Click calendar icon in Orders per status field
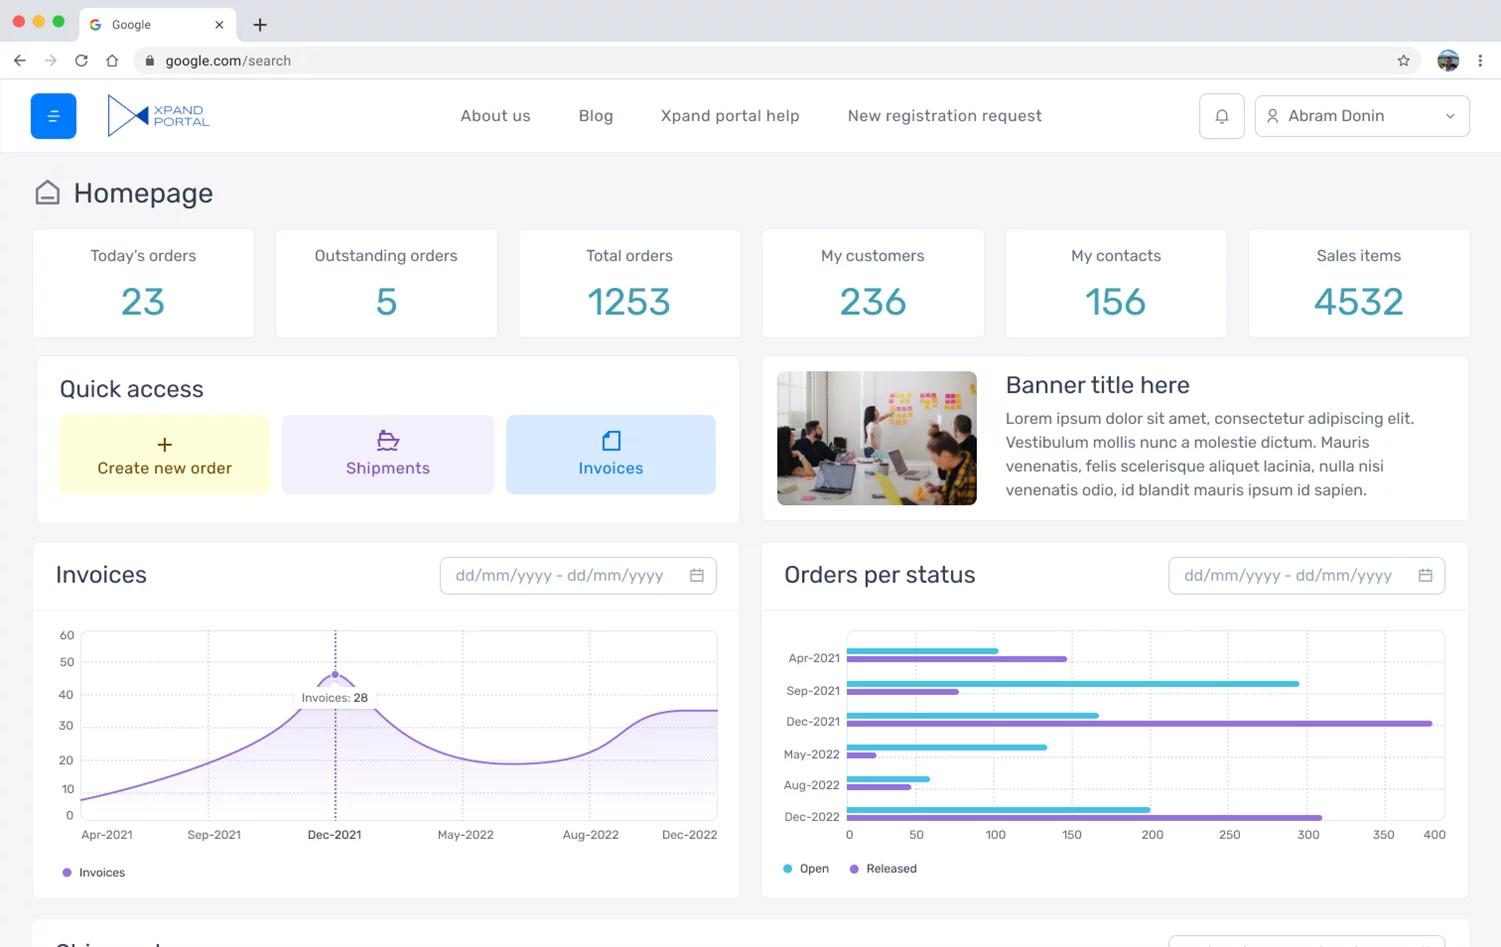 1424,575
